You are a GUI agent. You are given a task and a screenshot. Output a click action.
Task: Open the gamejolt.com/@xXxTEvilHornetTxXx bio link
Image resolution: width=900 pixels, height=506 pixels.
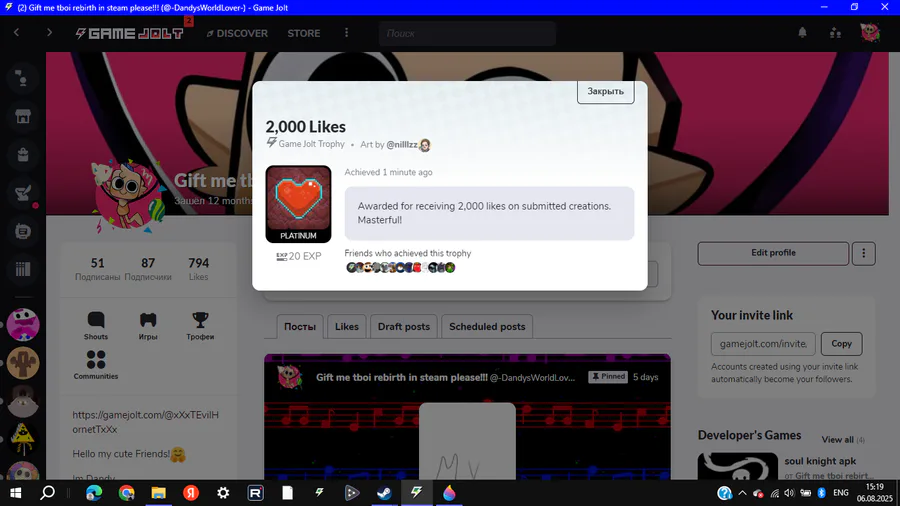pyautogui.click(x=145, y=422)
